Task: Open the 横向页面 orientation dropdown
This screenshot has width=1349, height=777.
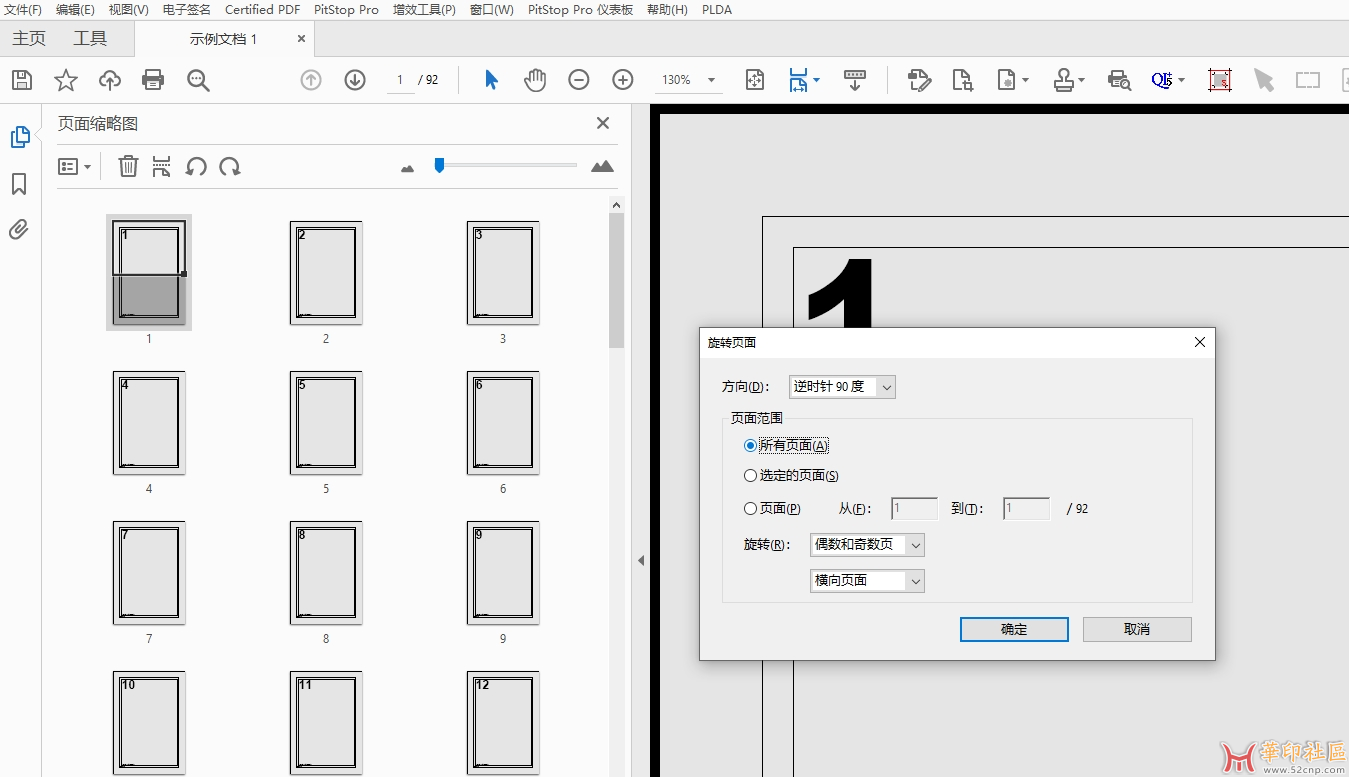Action: point(867,581)
